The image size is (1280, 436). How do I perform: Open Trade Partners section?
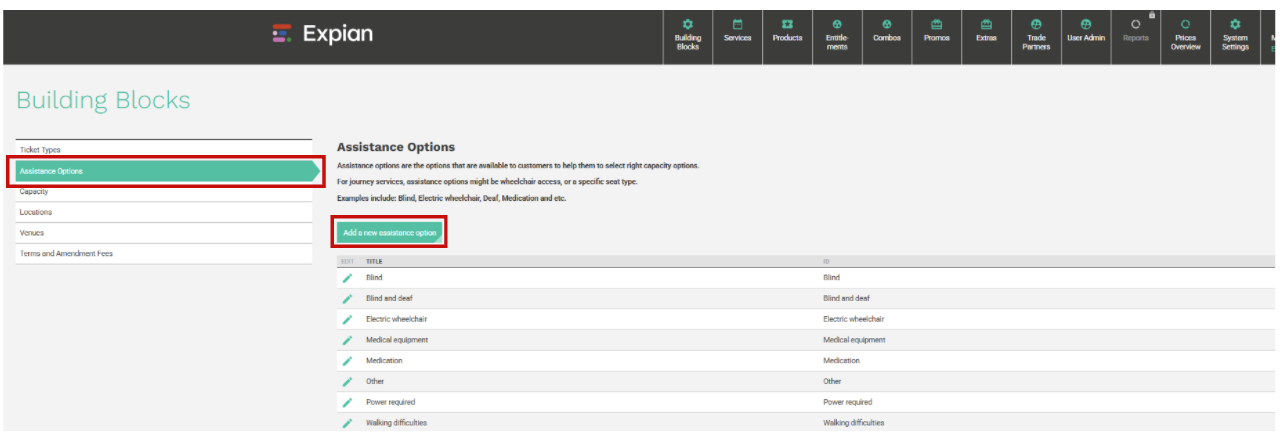pyautogui.click(x=1036, y=37)
